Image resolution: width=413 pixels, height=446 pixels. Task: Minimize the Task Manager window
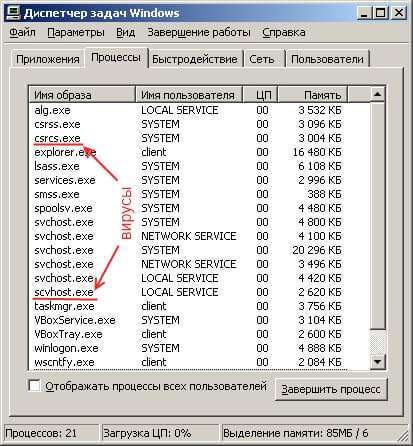point(365,13)
